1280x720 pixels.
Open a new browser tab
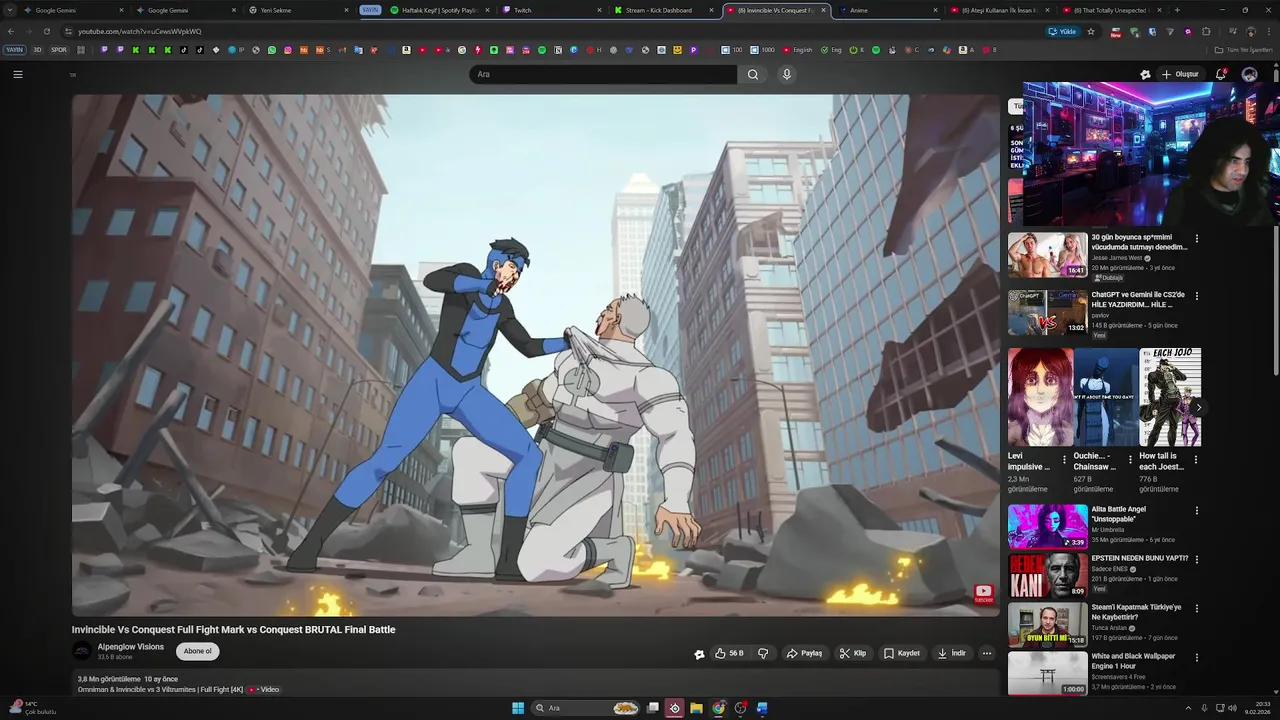point(1176,10)
